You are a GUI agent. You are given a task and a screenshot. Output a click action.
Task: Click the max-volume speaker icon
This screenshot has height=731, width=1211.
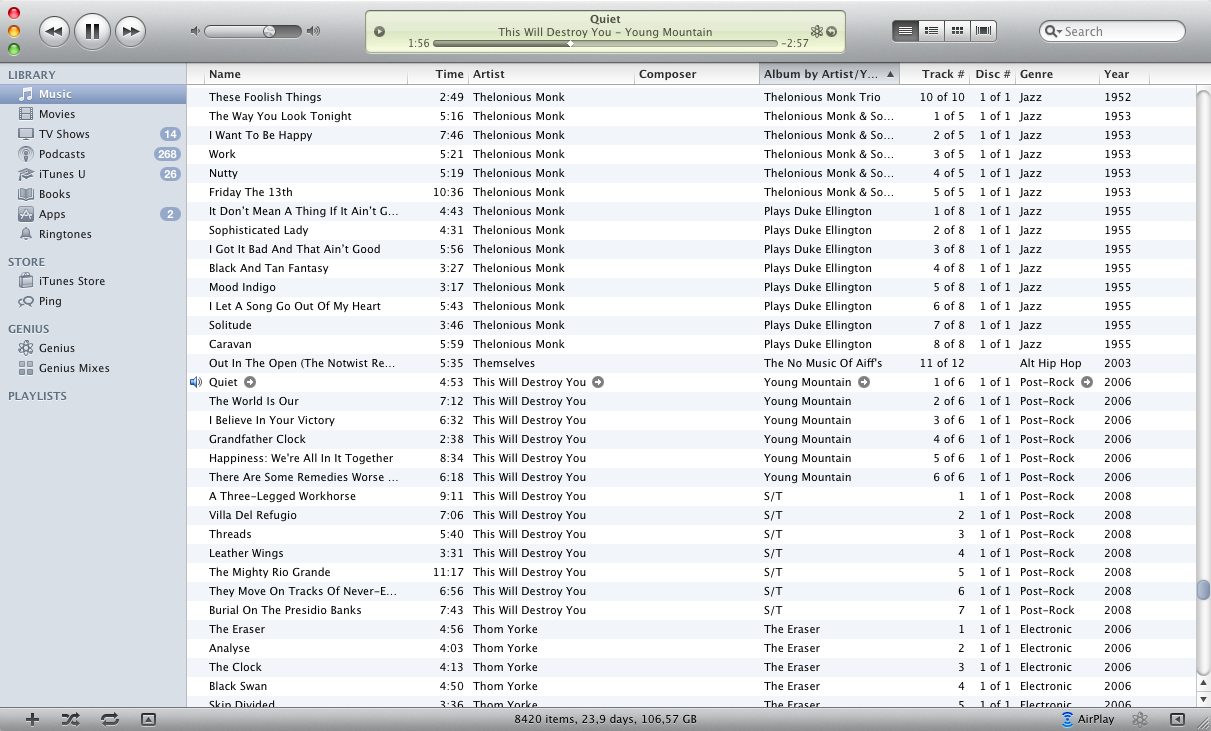314,31
